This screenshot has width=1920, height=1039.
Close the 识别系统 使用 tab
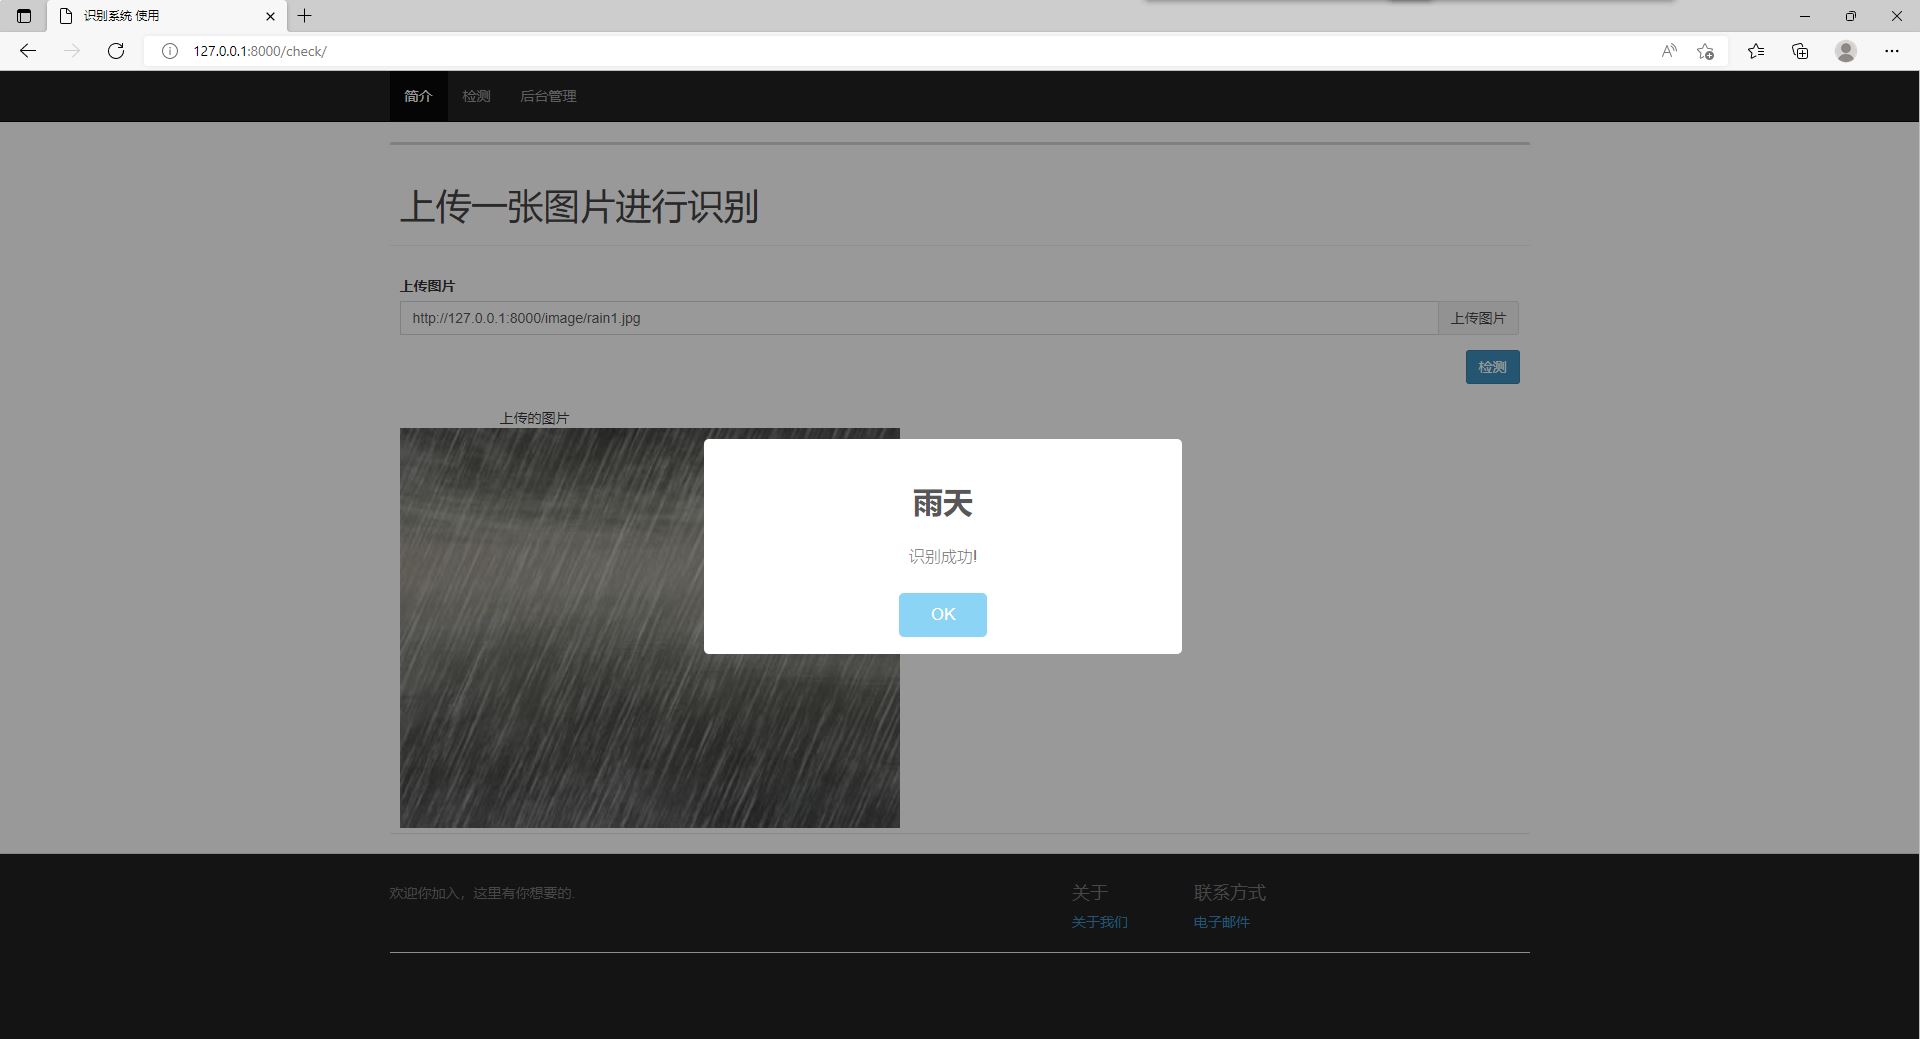270,16
